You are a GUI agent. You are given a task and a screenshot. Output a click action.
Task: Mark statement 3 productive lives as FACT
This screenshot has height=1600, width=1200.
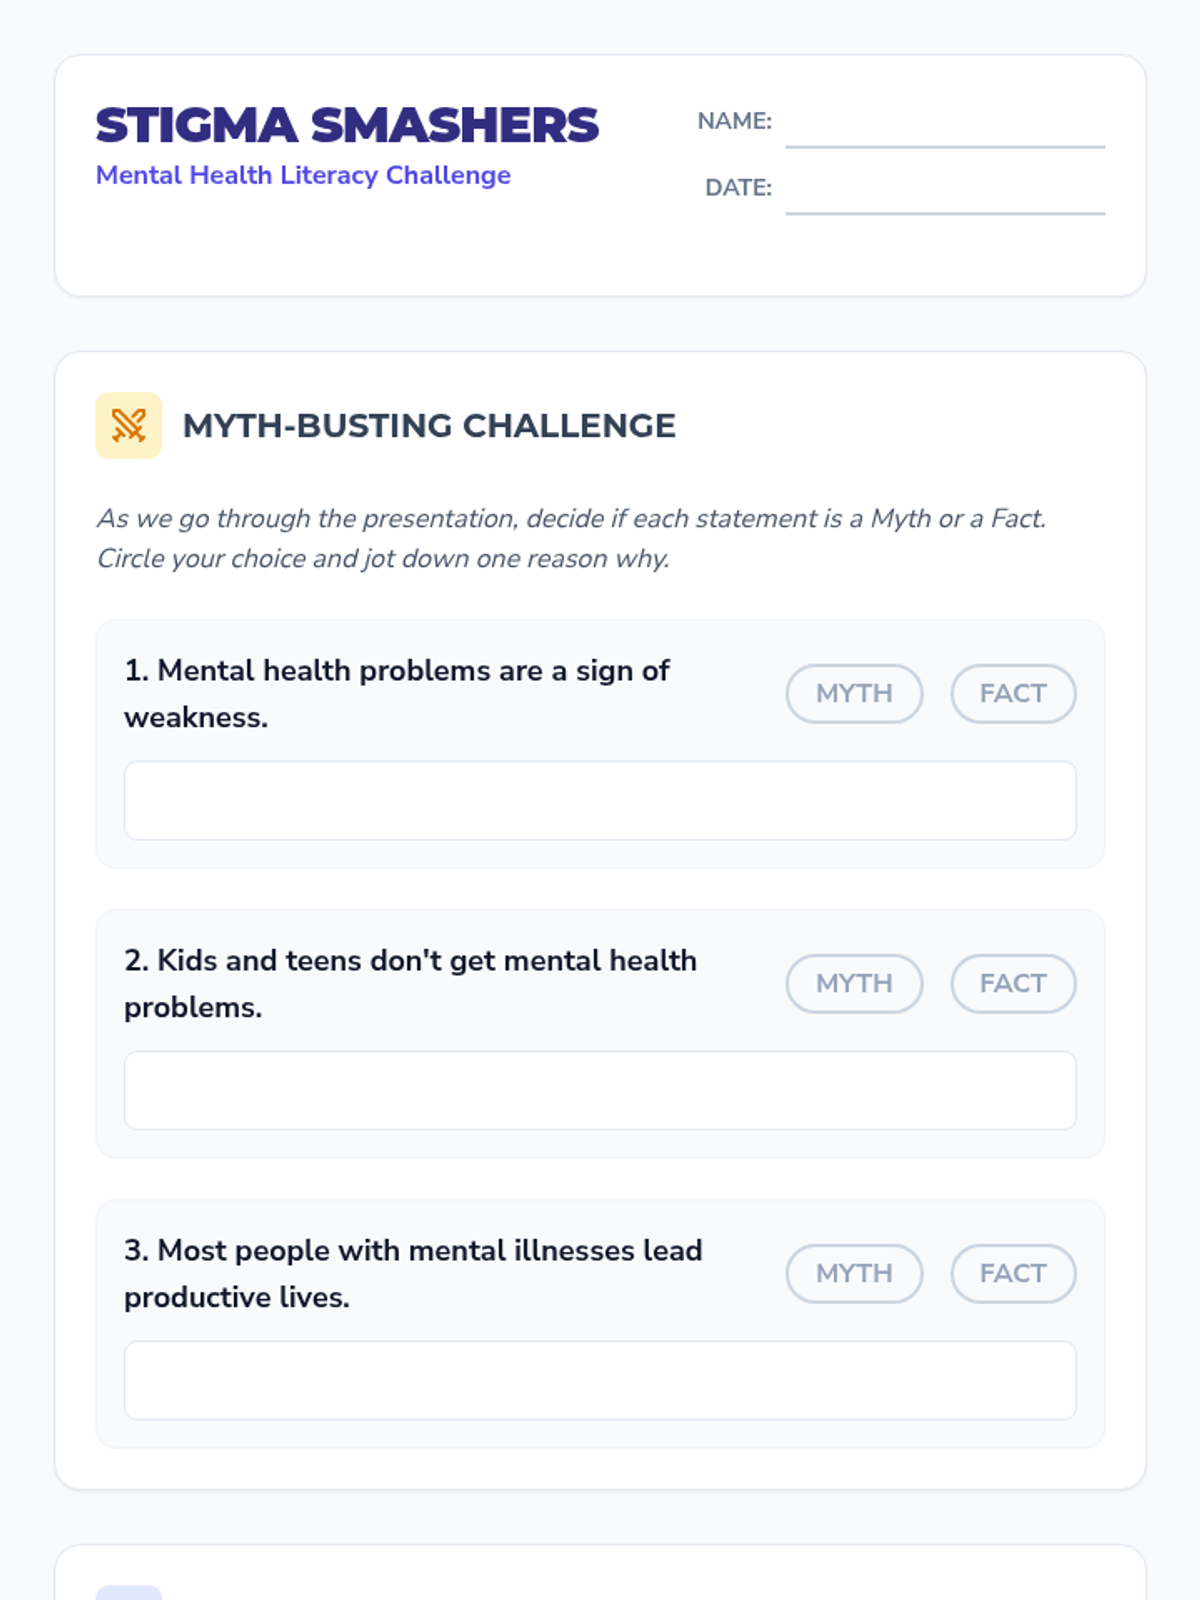tap(1012, 1273)
